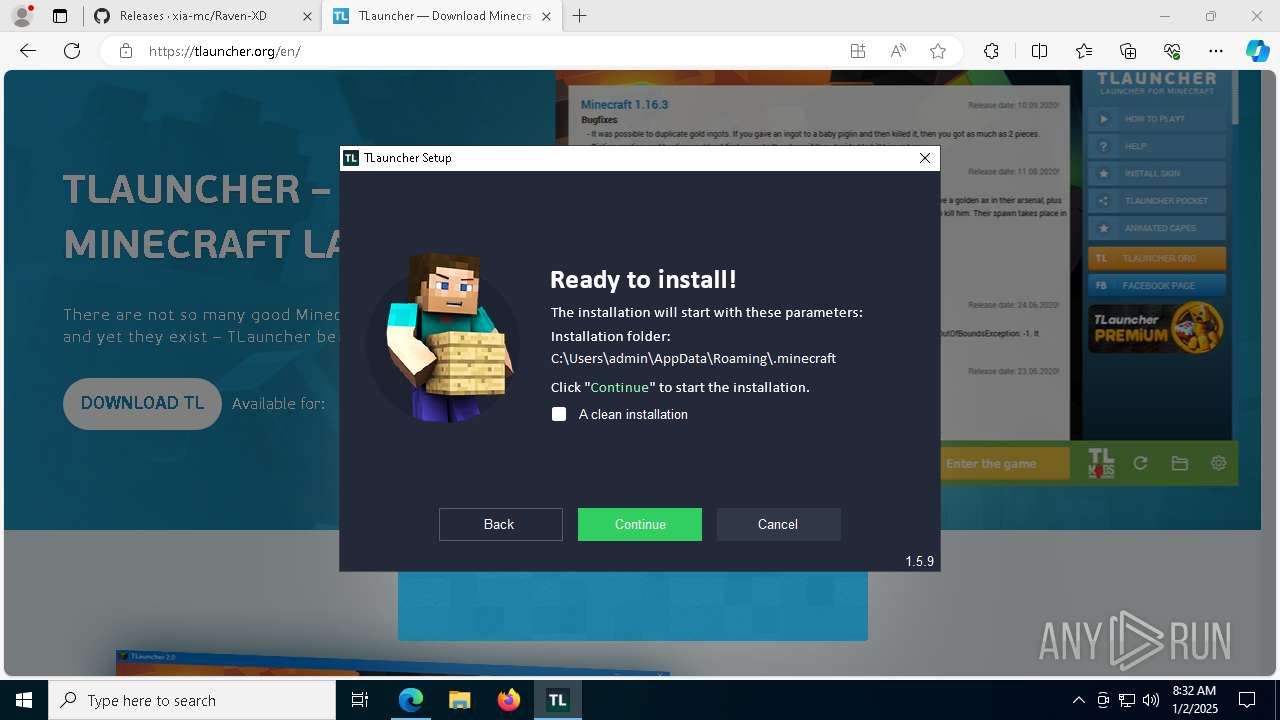Screen dimensions: 1280x720
Task: Click the browser back arrow
Action: click(27, 51)
